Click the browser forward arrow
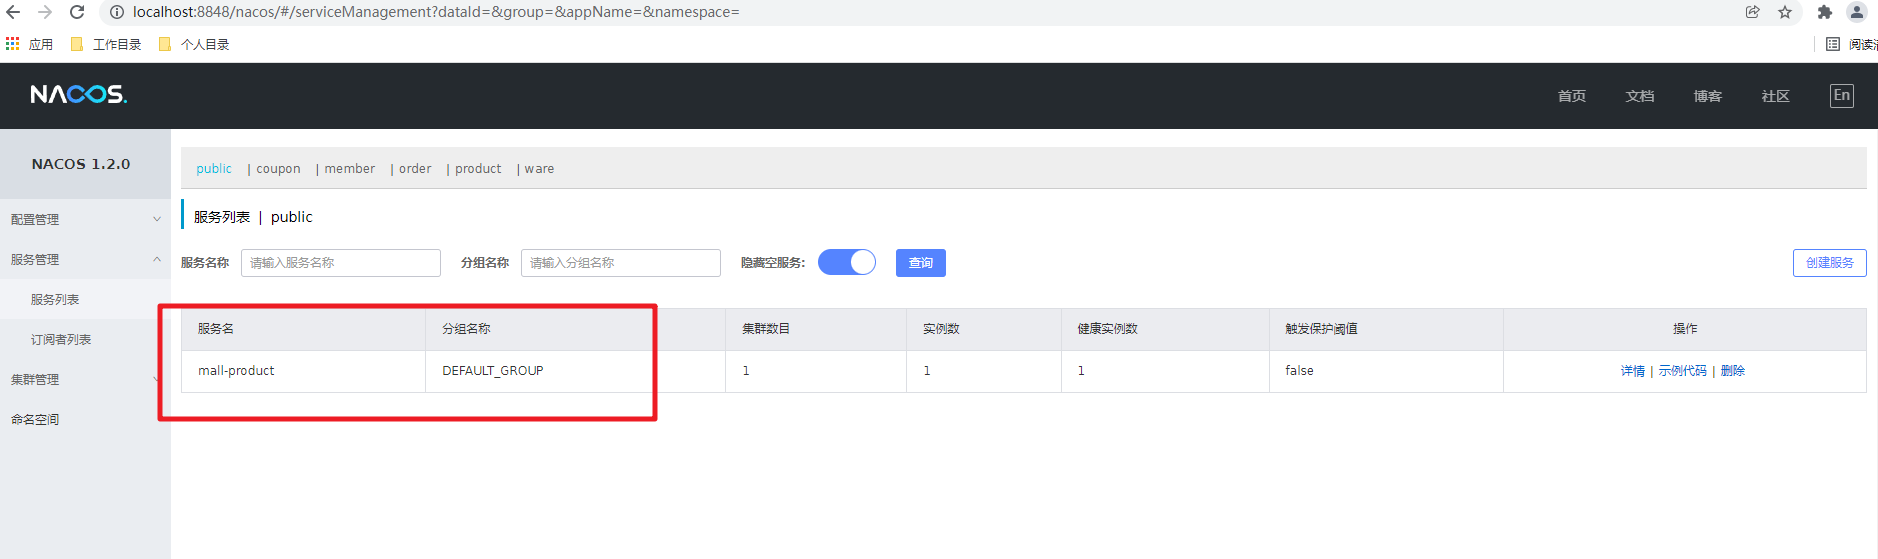The height and width of the screenshot is (559, 1878). coord(45,12)
